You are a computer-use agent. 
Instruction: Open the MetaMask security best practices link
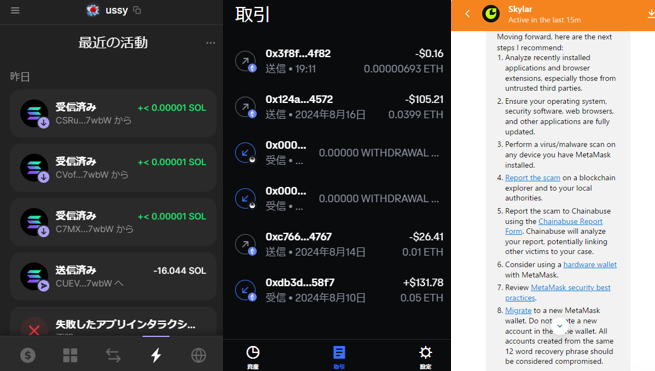click(x=558, y=292)
